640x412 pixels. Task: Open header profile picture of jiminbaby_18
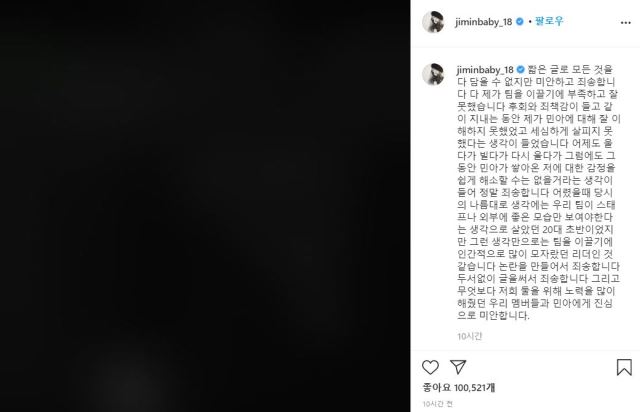(433, 22)
